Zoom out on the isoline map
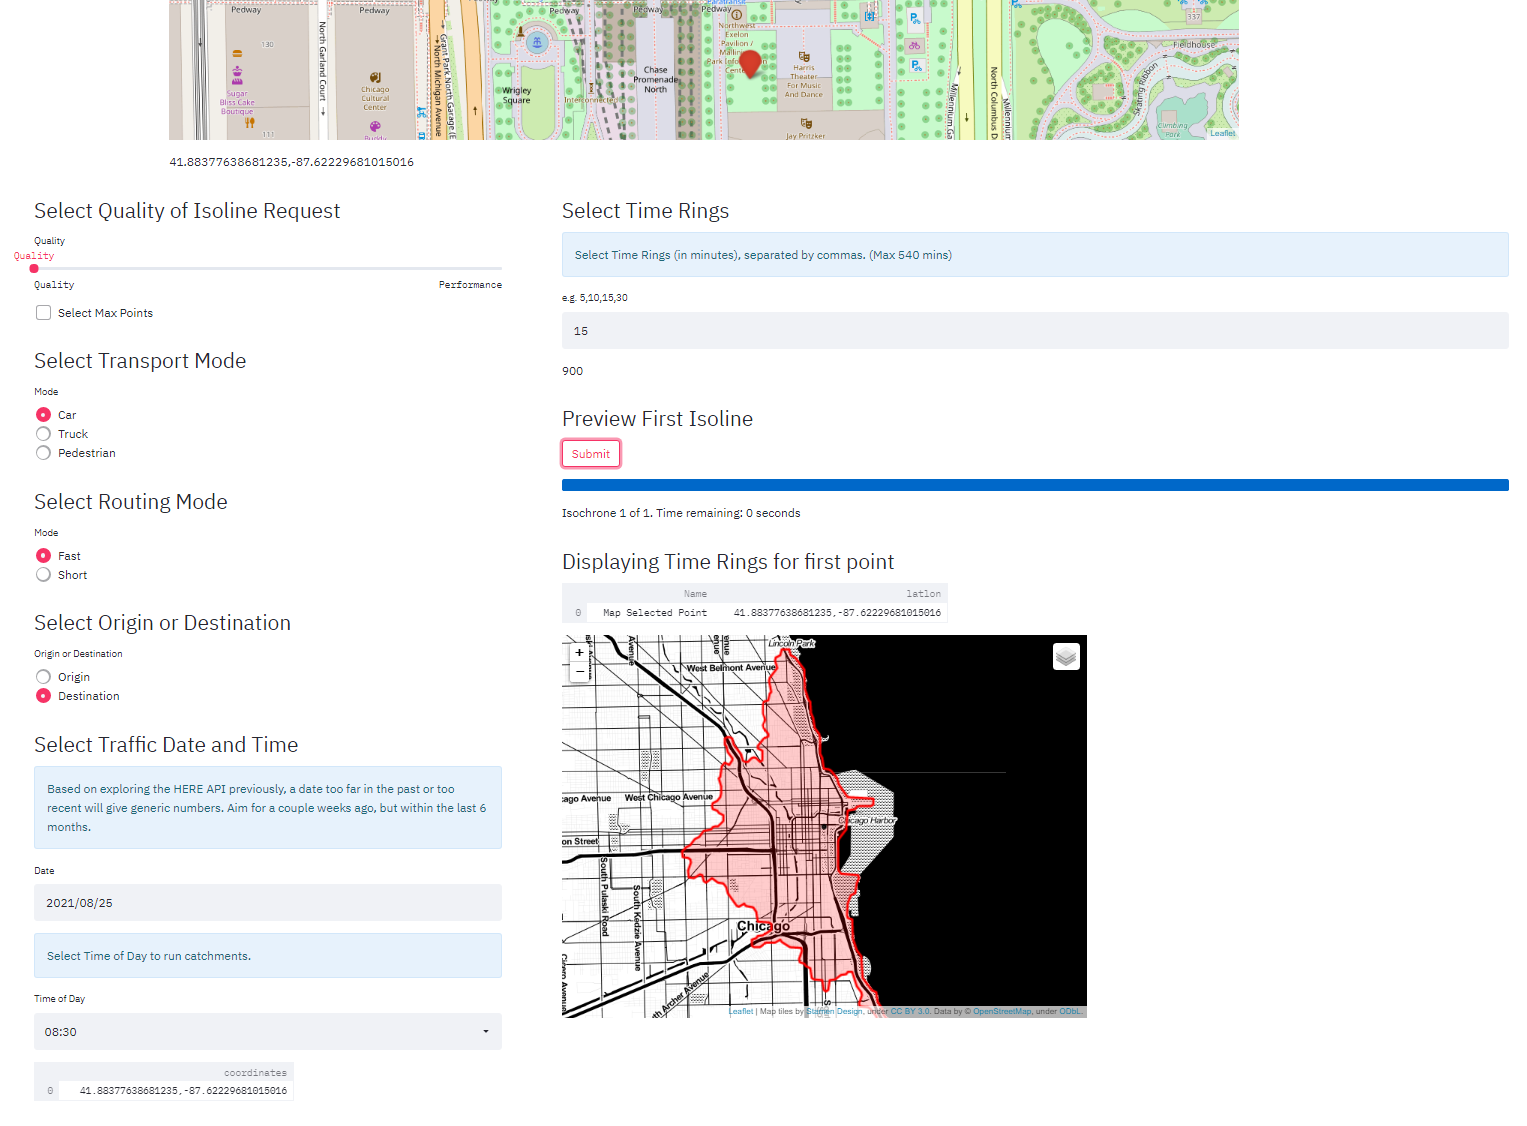Screen dimensions: 1527x1126 (x=579, y=672)
